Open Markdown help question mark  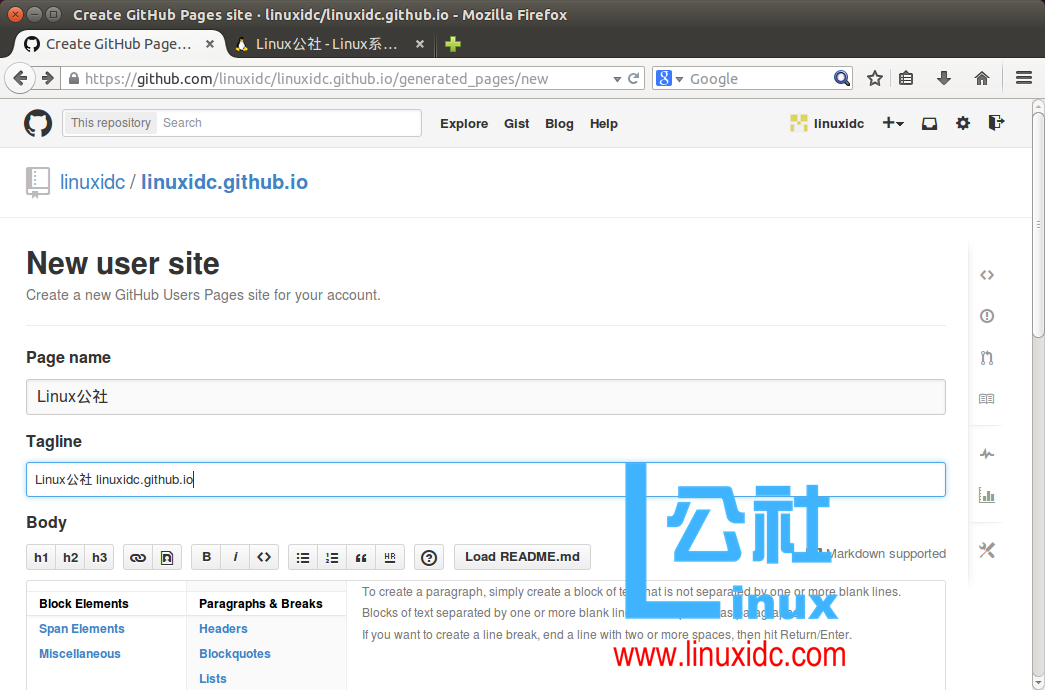click(x=429, y=557)
